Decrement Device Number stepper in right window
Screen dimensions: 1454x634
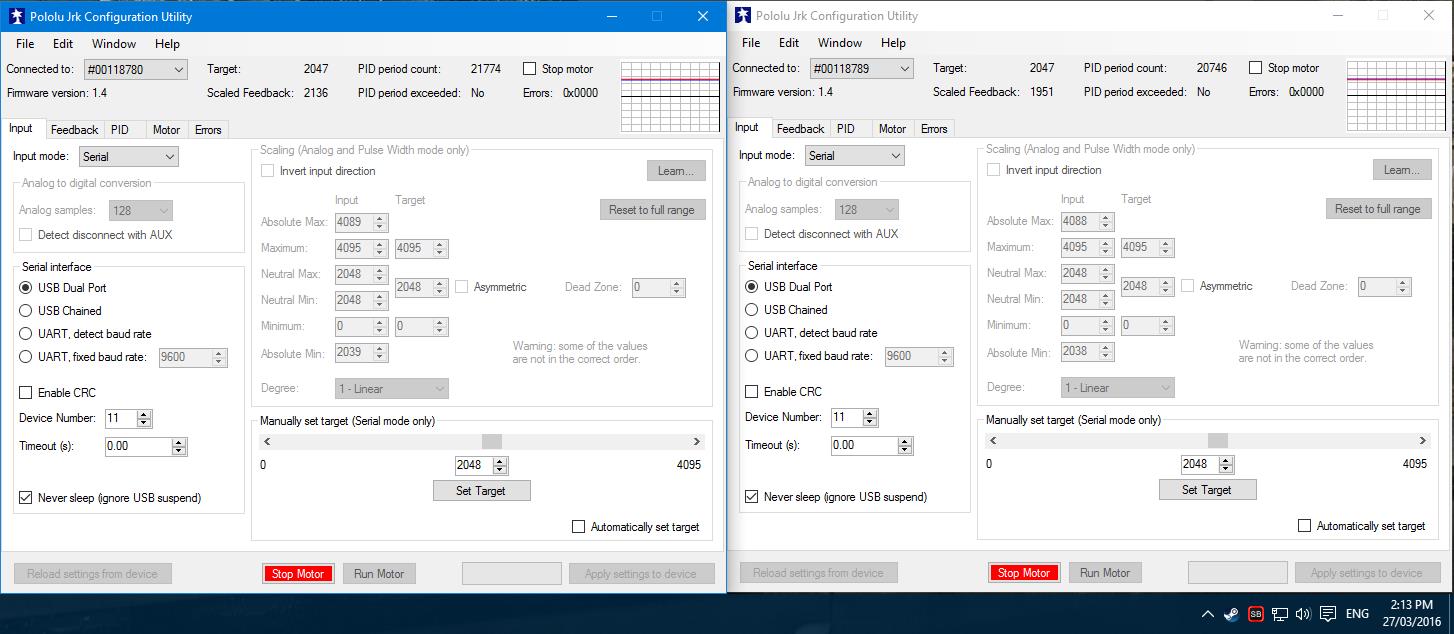pos(870,422)
